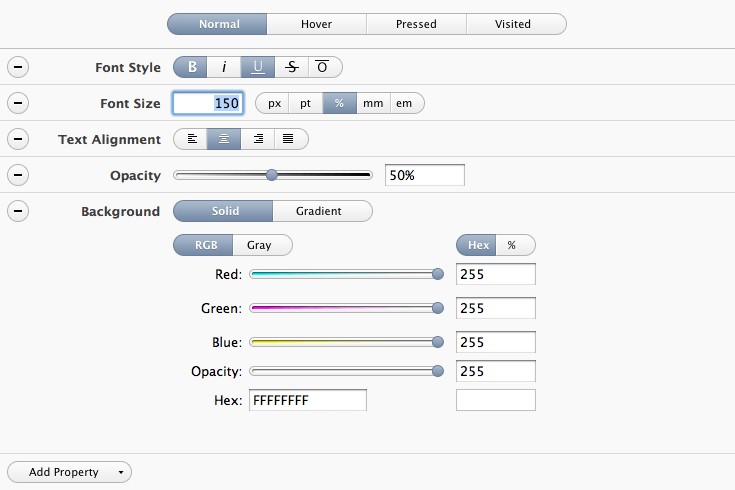
Task: Toggle the Overline font style icon
Action: (x=323, y=67)
